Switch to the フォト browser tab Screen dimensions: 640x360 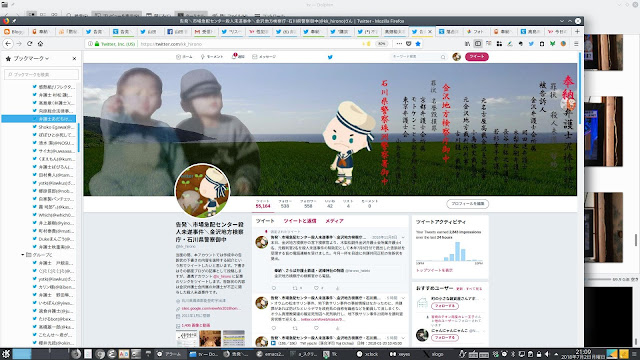(x=476, y=31)
